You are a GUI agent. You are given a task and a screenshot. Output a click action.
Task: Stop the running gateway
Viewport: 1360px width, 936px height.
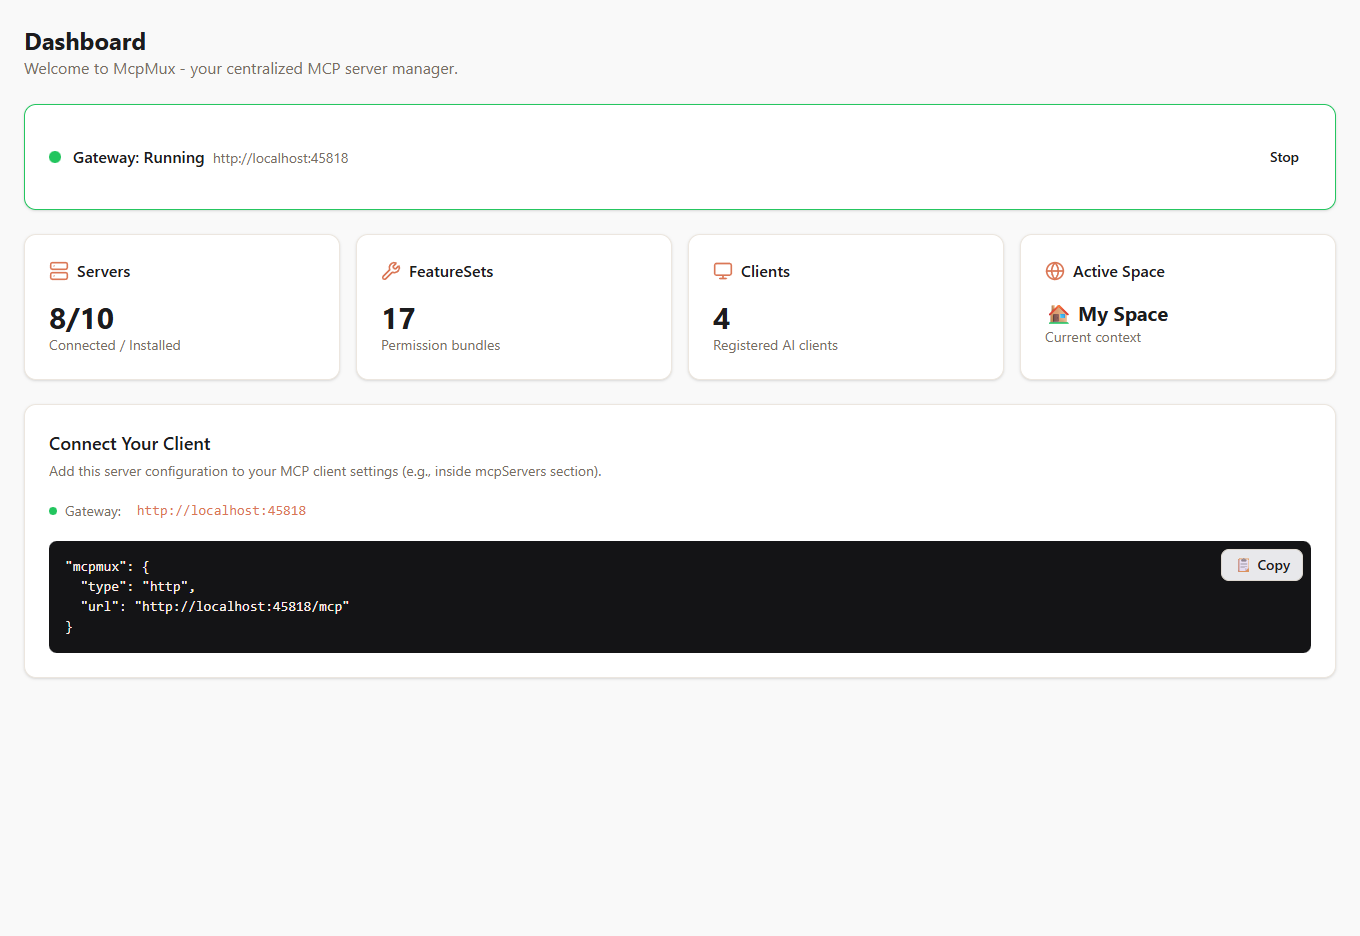click(1284, 157)
